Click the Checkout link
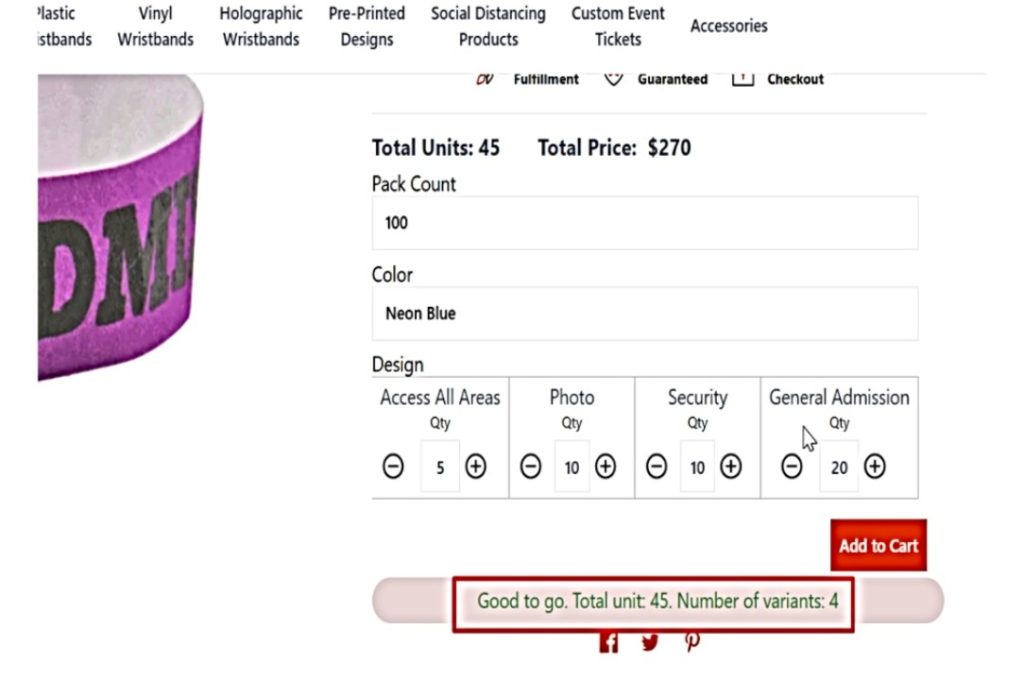 pyautogui.click(x=796, y=78)
